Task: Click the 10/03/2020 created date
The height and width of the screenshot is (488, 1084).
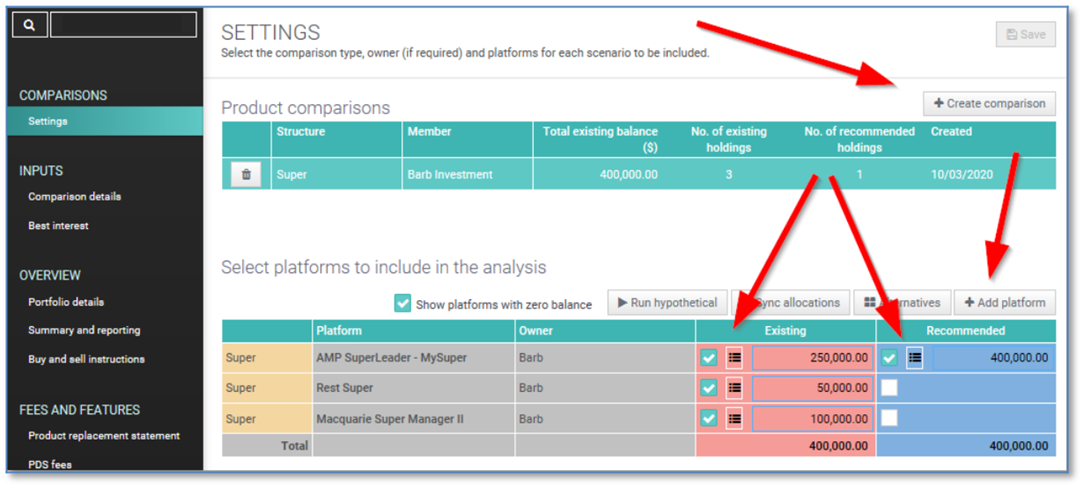Action: pyautogui.click(x=962, y=175)
